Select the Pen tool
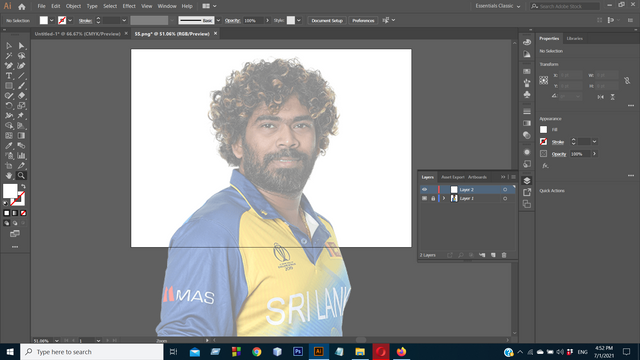Viewport: 640px width, 360px height. point(9,66)
